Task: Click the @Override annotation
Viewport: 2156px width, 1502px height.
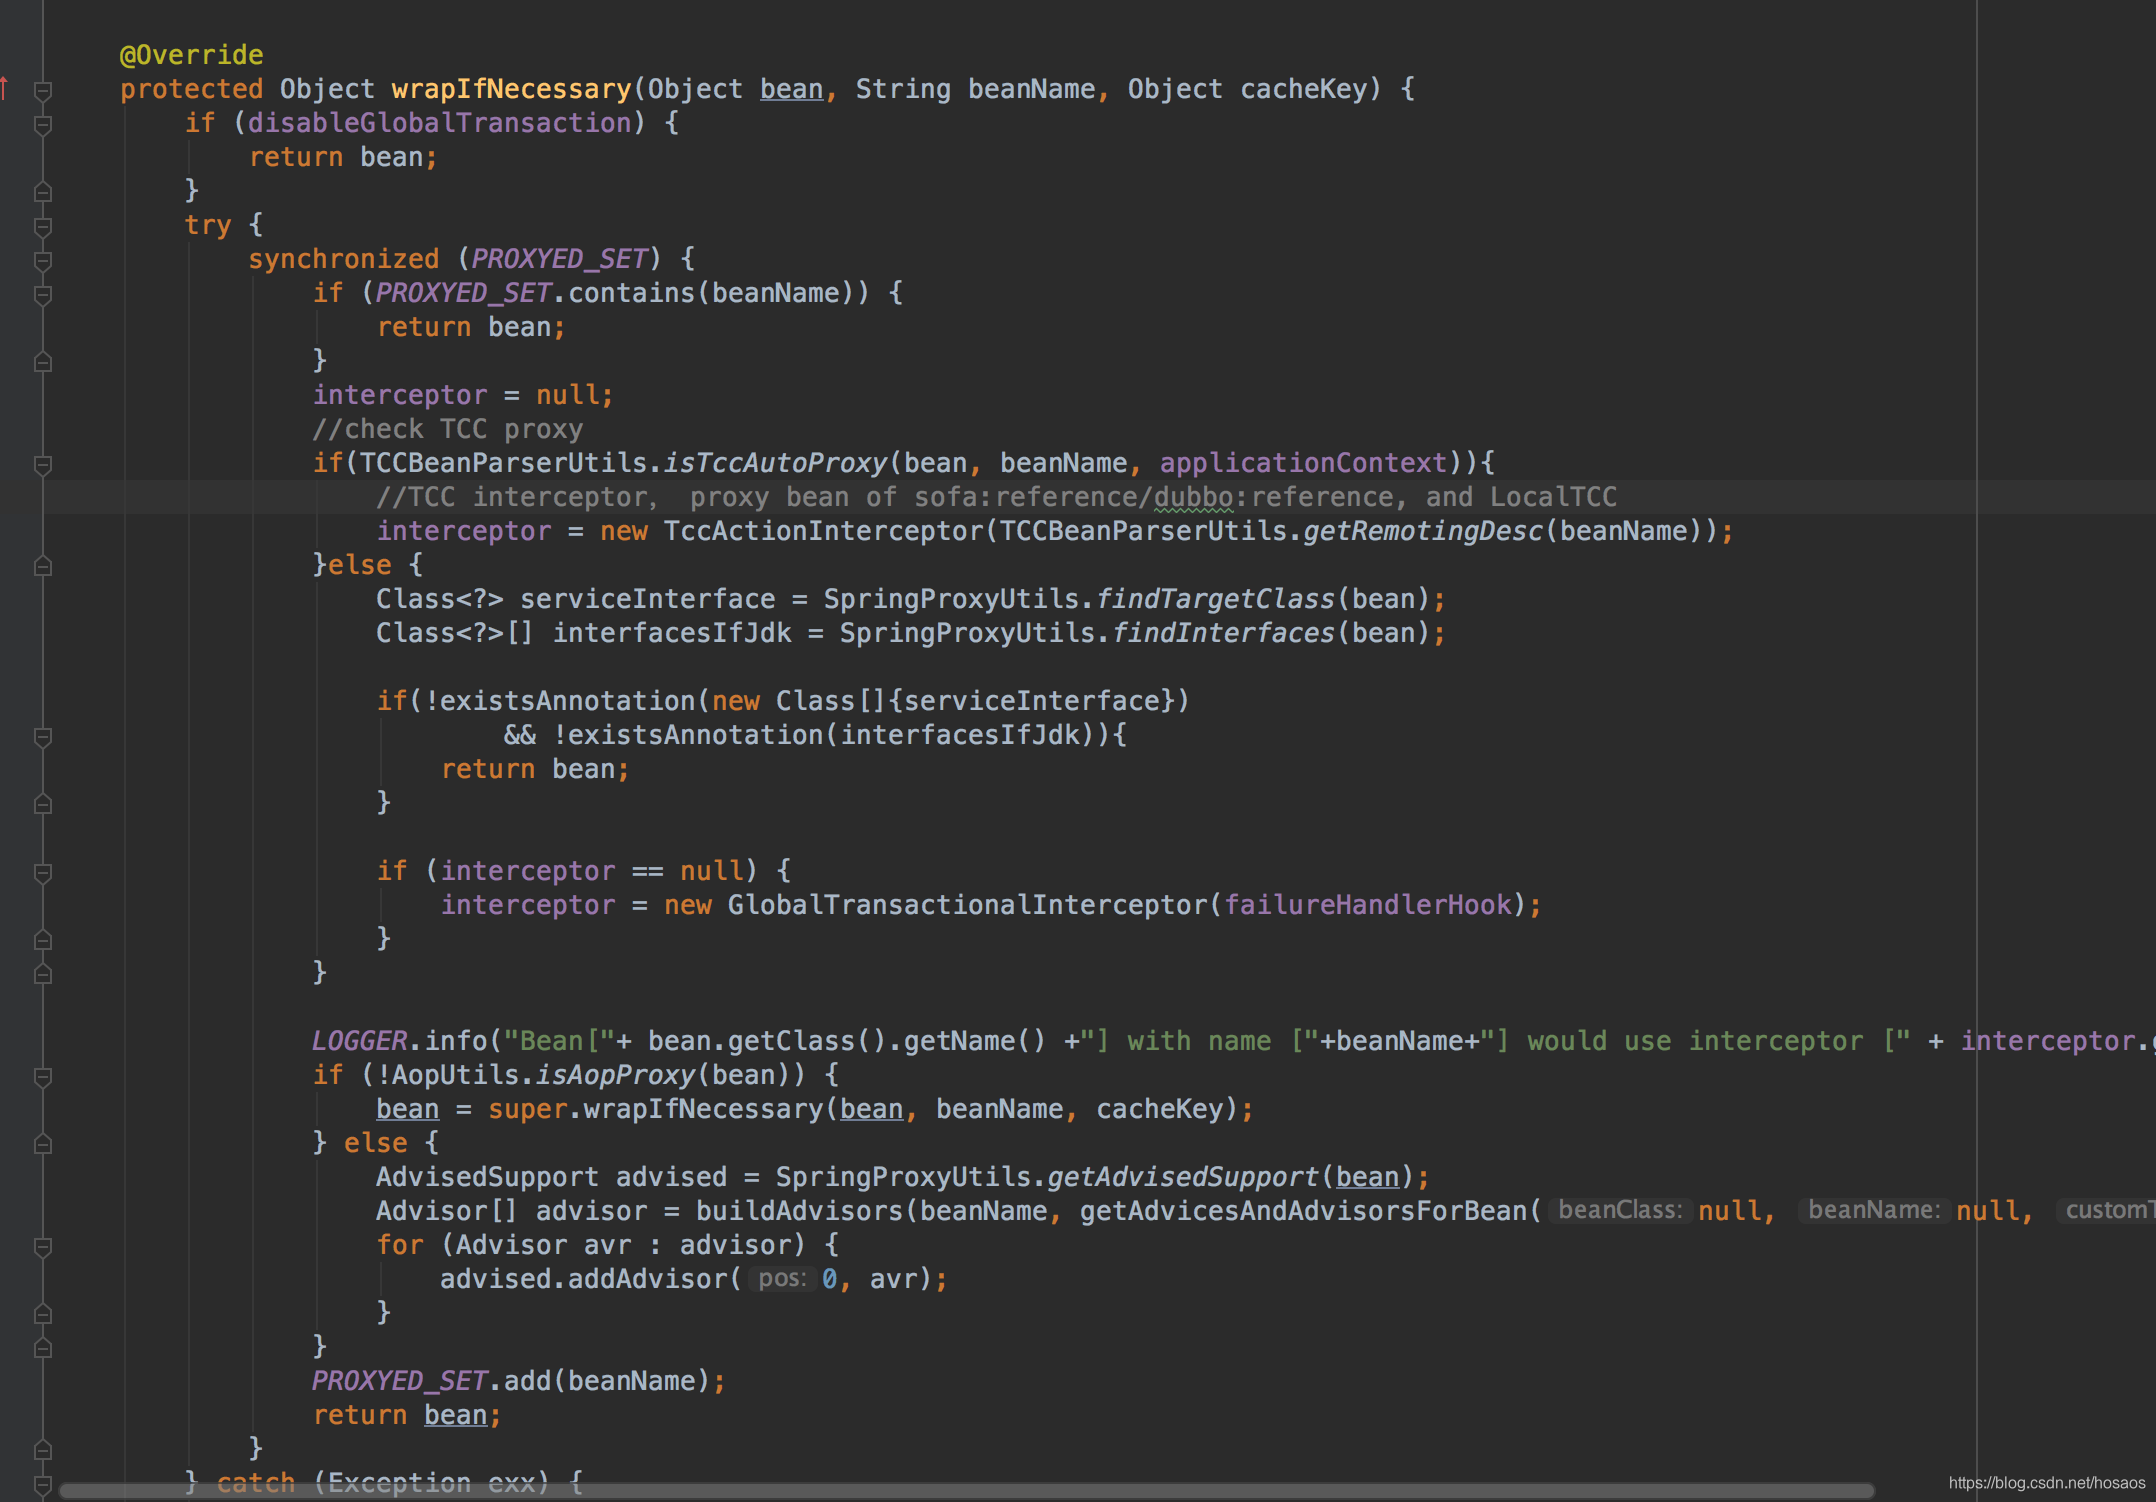Action: 191,55
